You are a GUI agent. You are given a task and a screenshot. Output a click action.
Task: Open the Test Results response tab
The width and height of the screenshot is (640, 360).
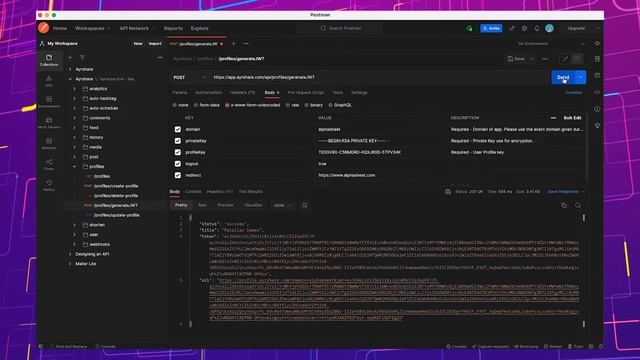251,191
